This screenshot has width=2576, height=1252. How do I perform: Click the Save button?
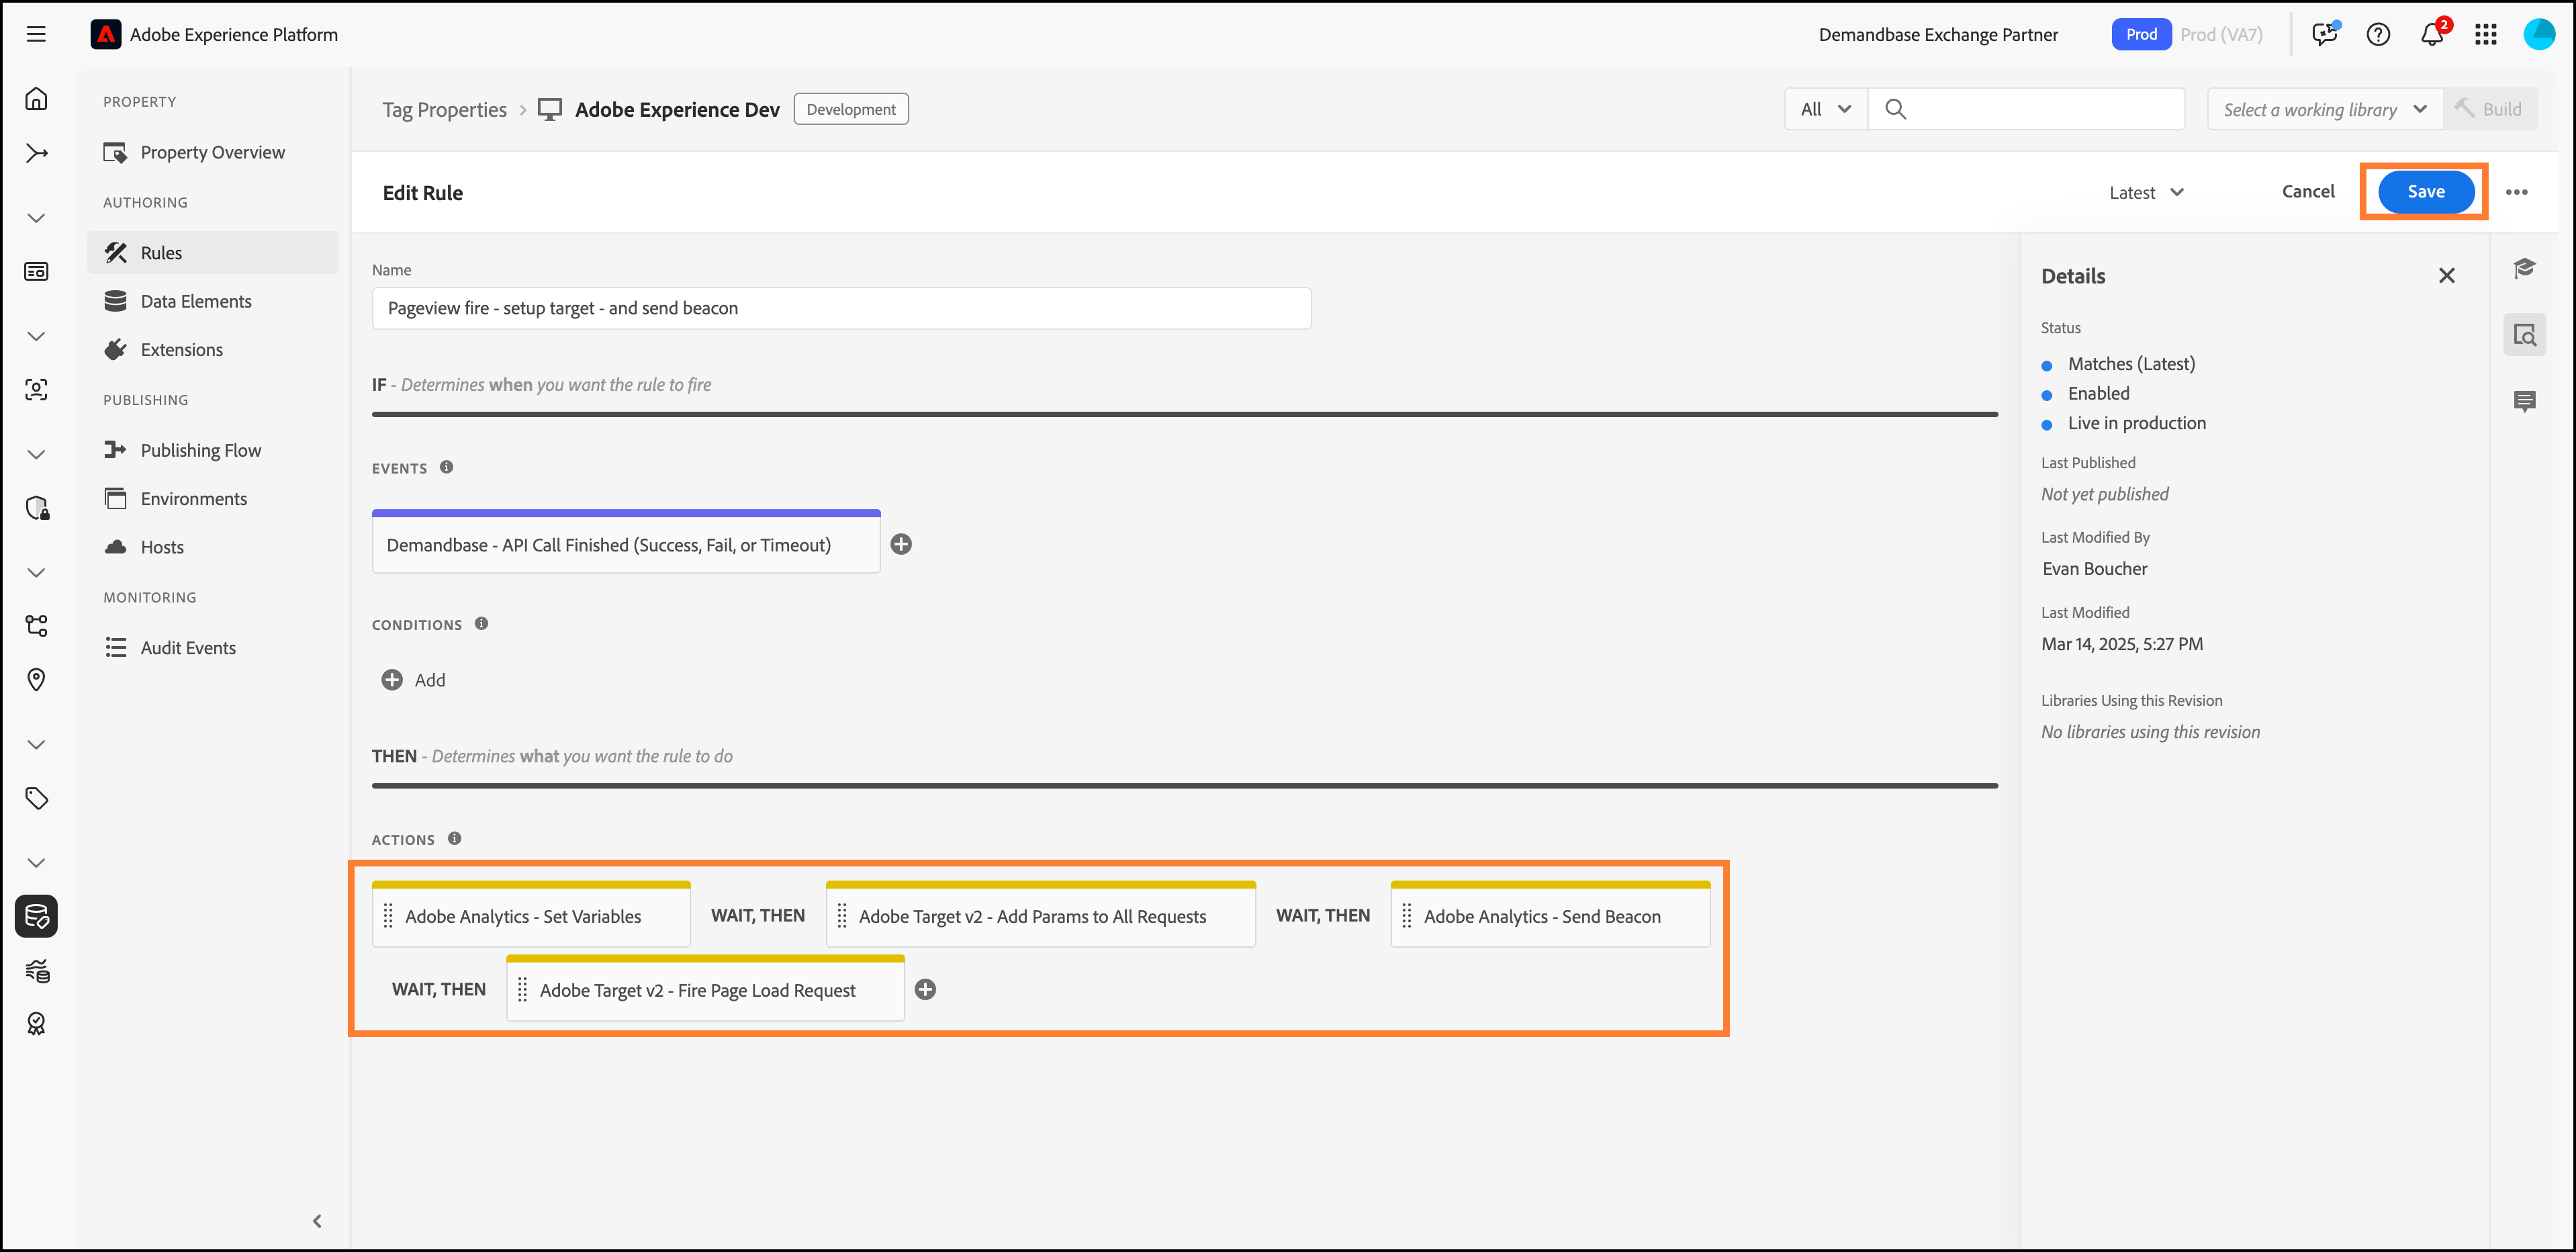[2425, 192]
